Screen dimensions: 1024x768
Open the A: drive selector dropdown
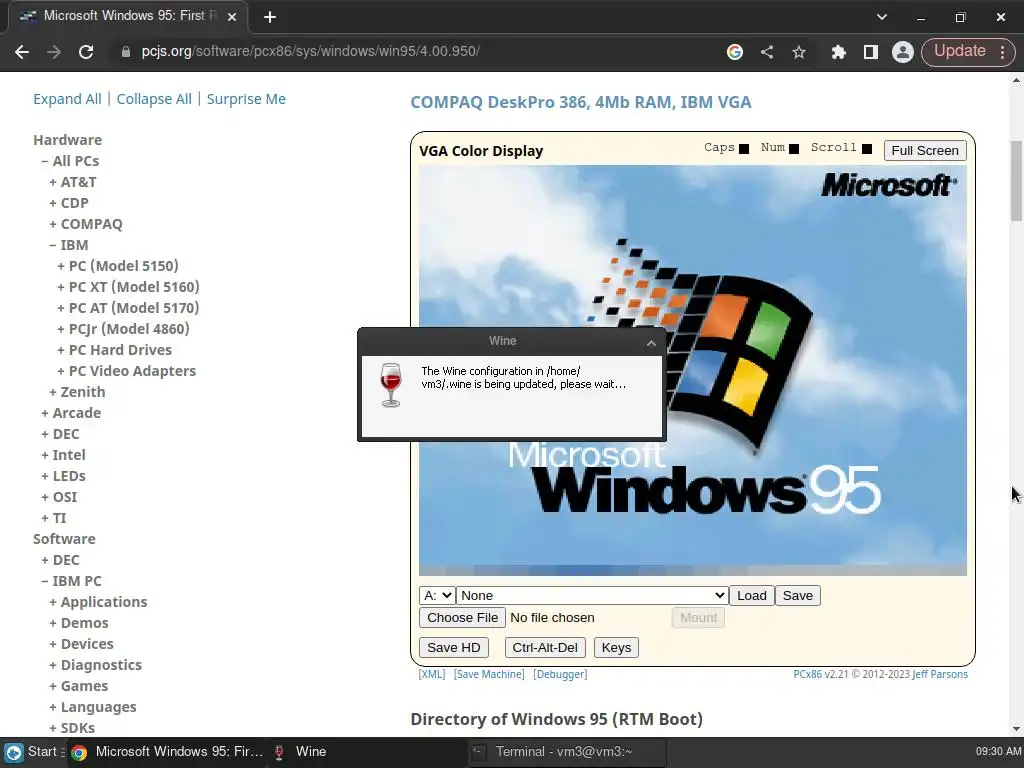pos(437,596)
